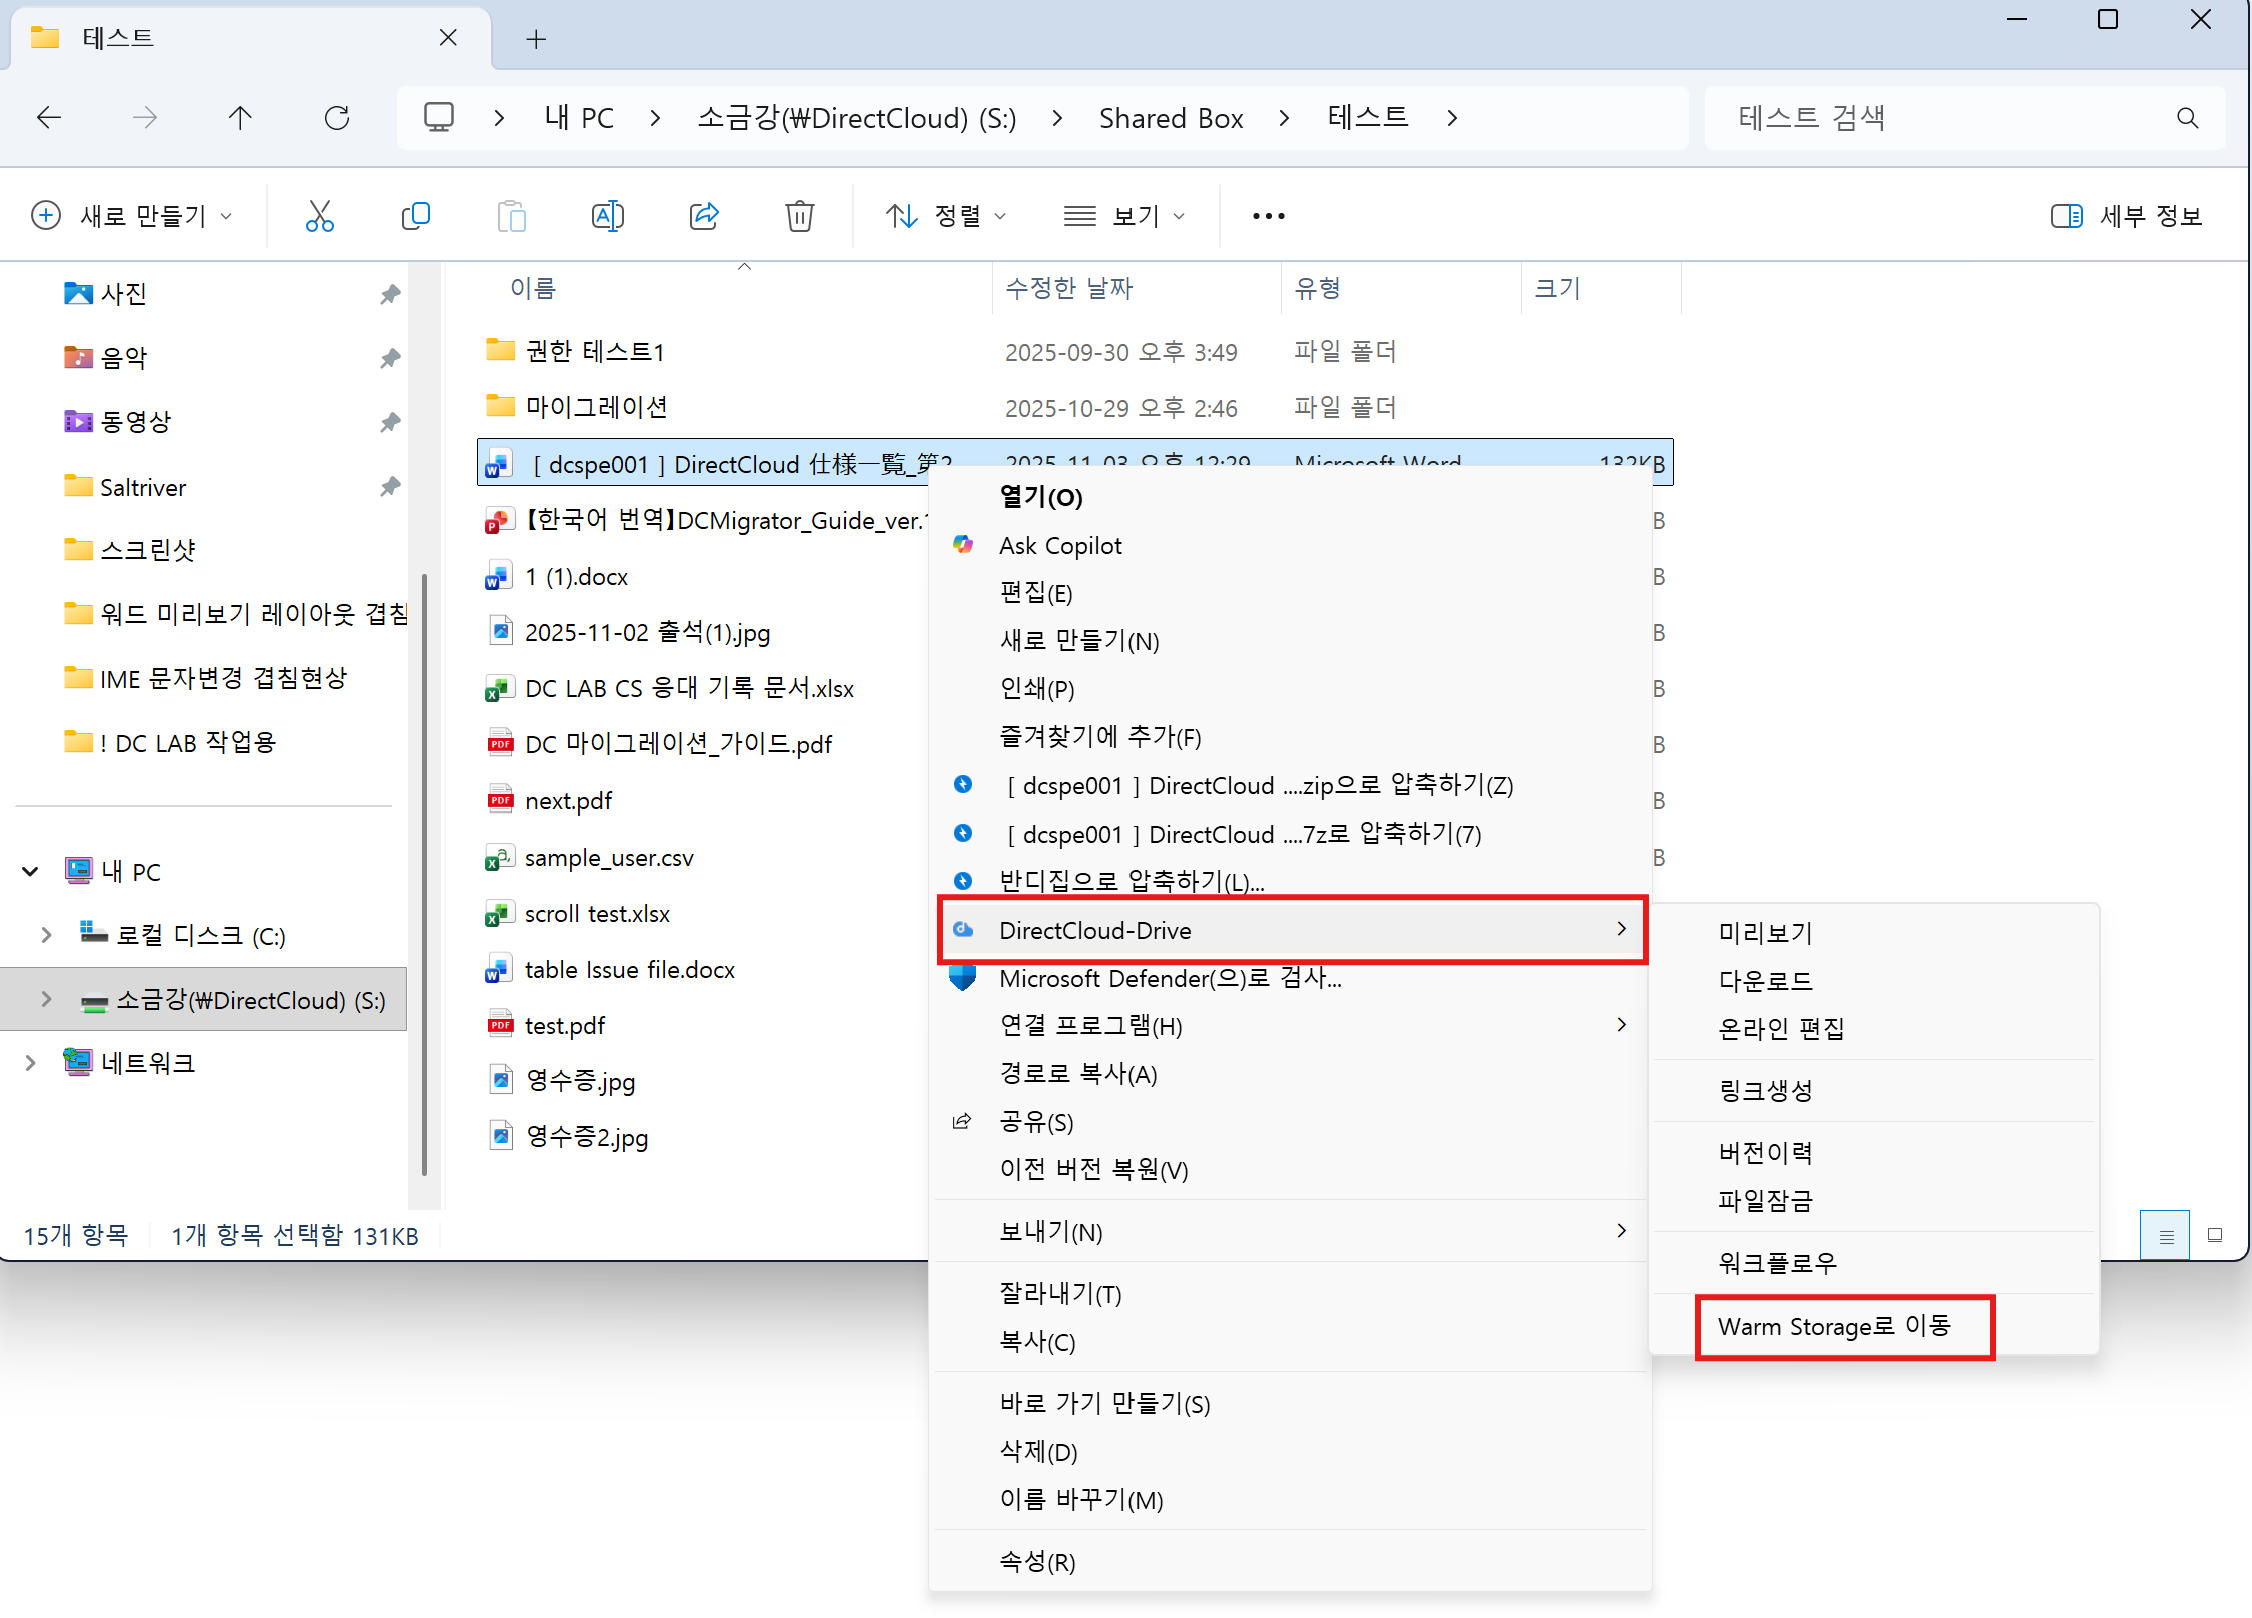Click the refresh button in navigation bar
The width and height of the screenshot is (2252, 1618).
(x=337, y=118)
